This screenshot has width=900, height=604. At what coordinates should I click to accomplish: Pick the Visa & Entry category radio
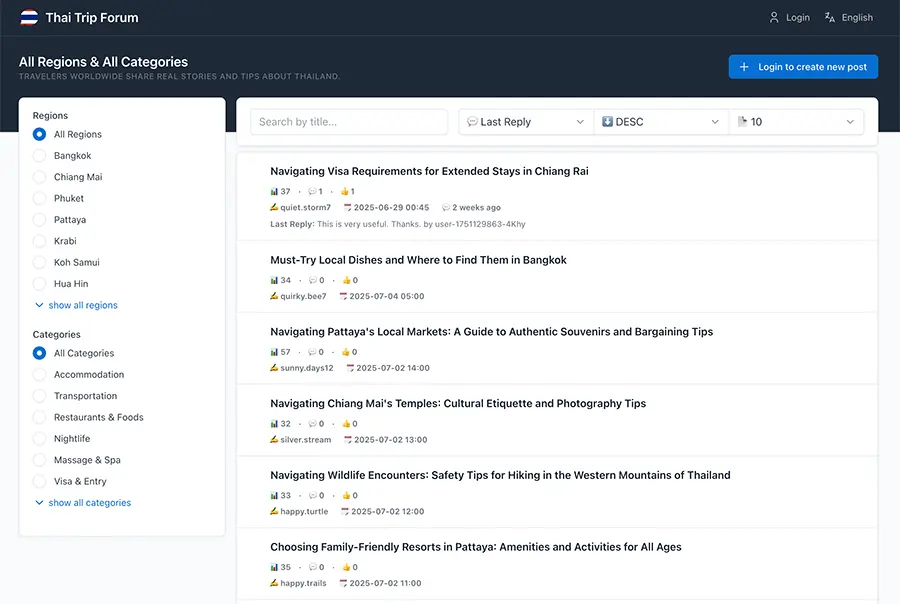point(39,481)
